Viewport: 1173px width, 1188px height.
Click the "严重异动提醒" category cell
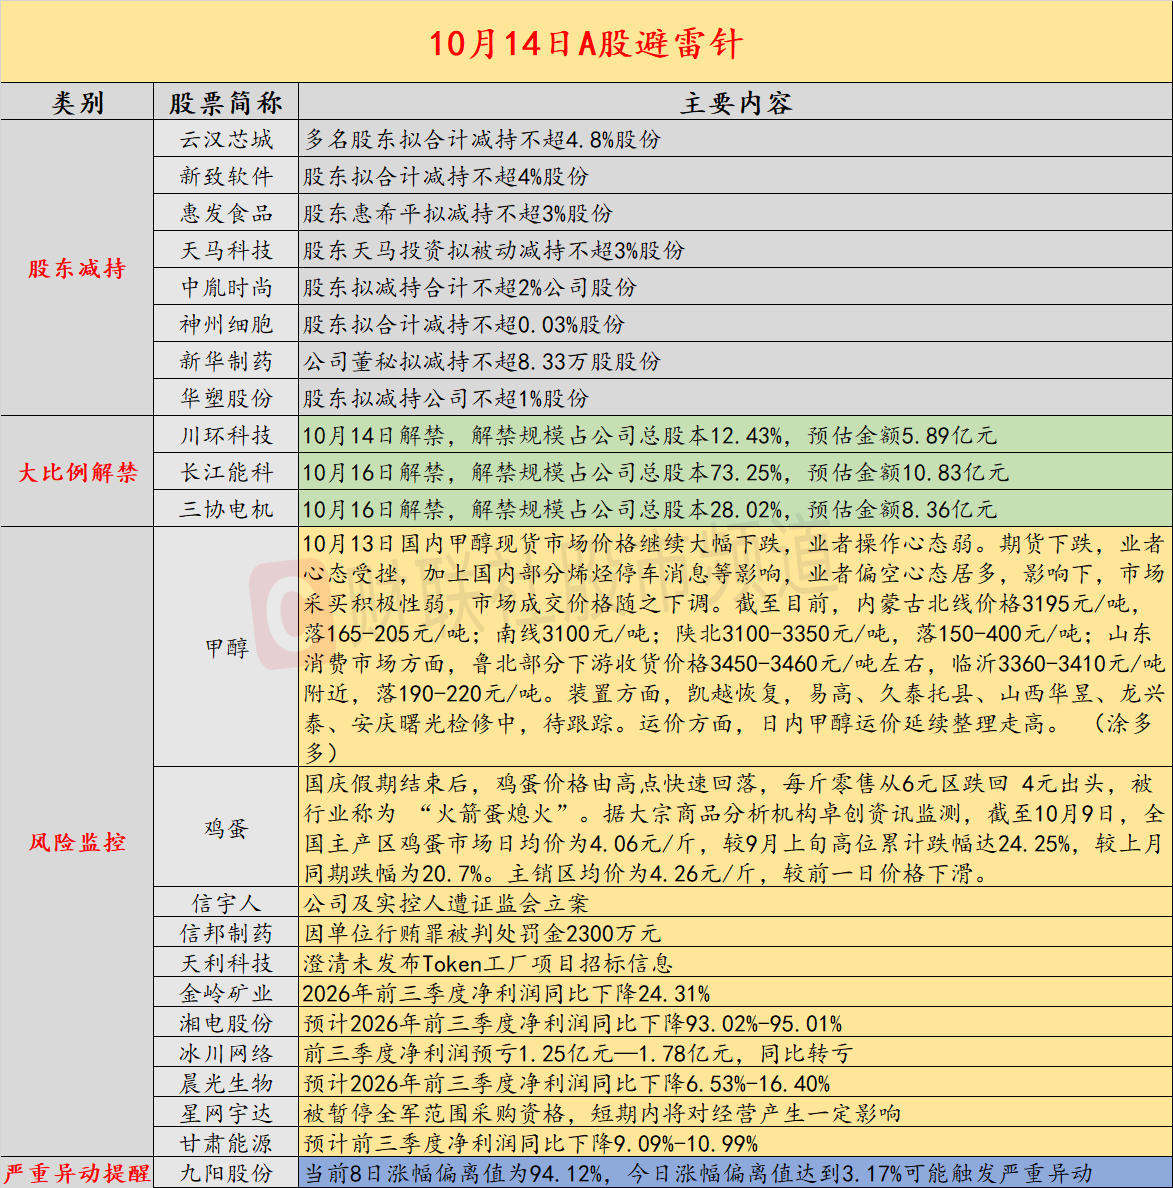pos(77,1173)
